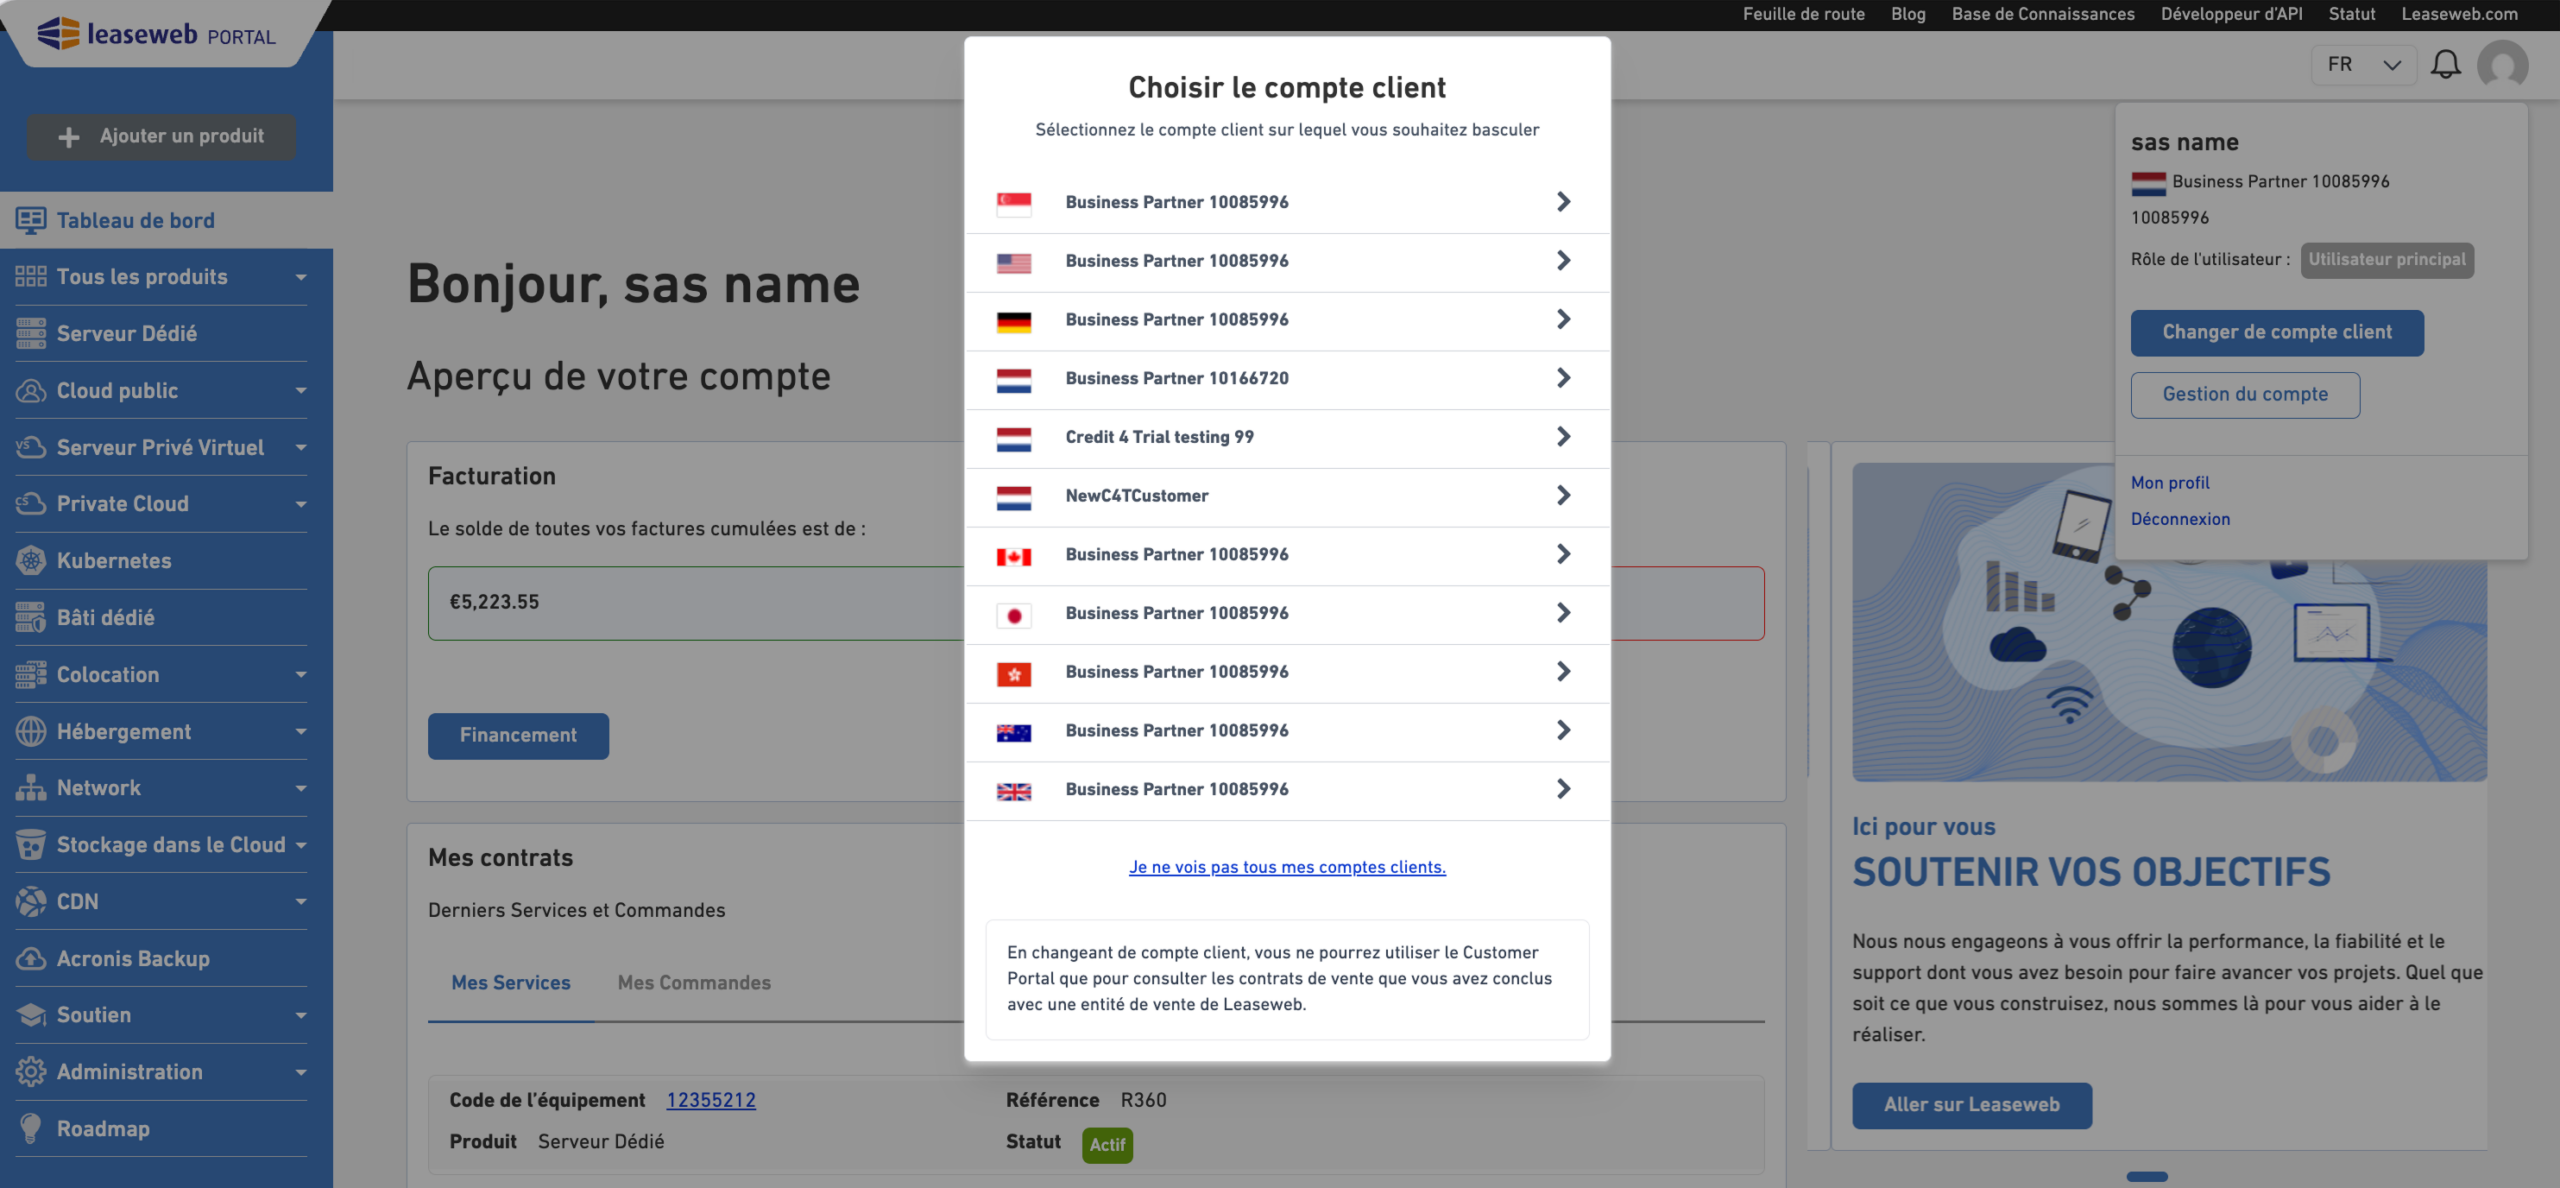Image resolution: width=2560 pixels, height=1188 pixels.
Task: Click the Serveur Privé Virtuel cloud icon
Action: pos(30,447)
